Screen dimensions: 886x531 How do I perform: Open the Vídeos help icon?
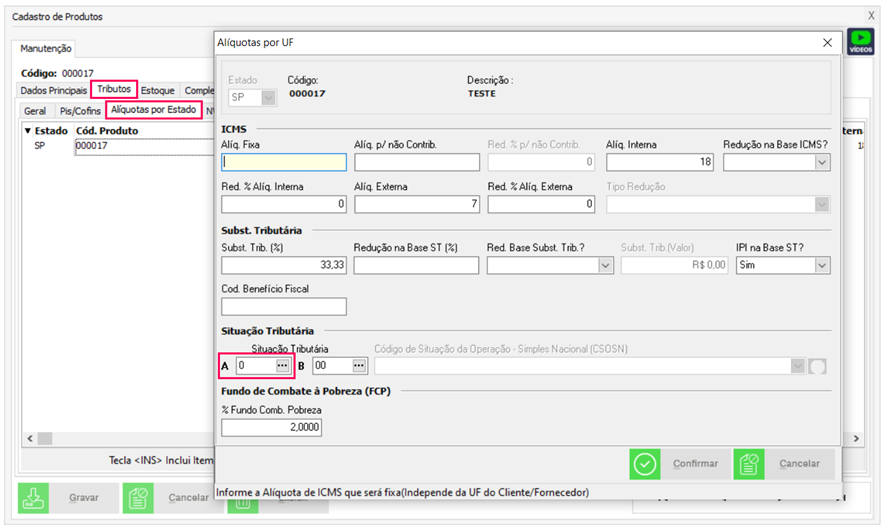tap(860, 42)
